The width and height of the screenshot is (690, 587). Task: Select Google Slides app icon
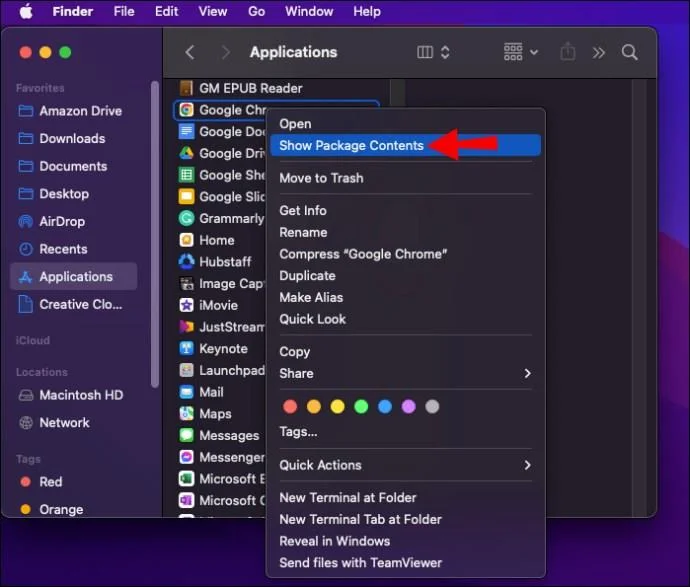click(x=186, y=196)
